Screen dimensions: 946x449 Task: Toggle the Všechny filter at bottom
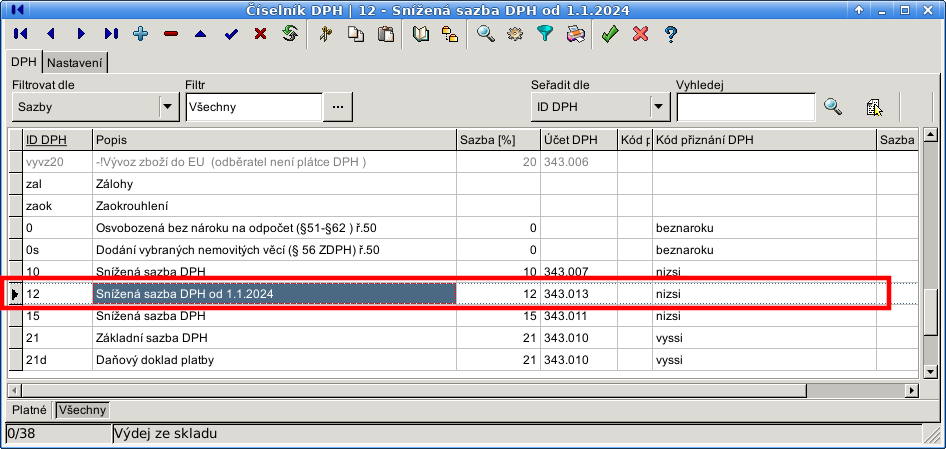(82, 410)
